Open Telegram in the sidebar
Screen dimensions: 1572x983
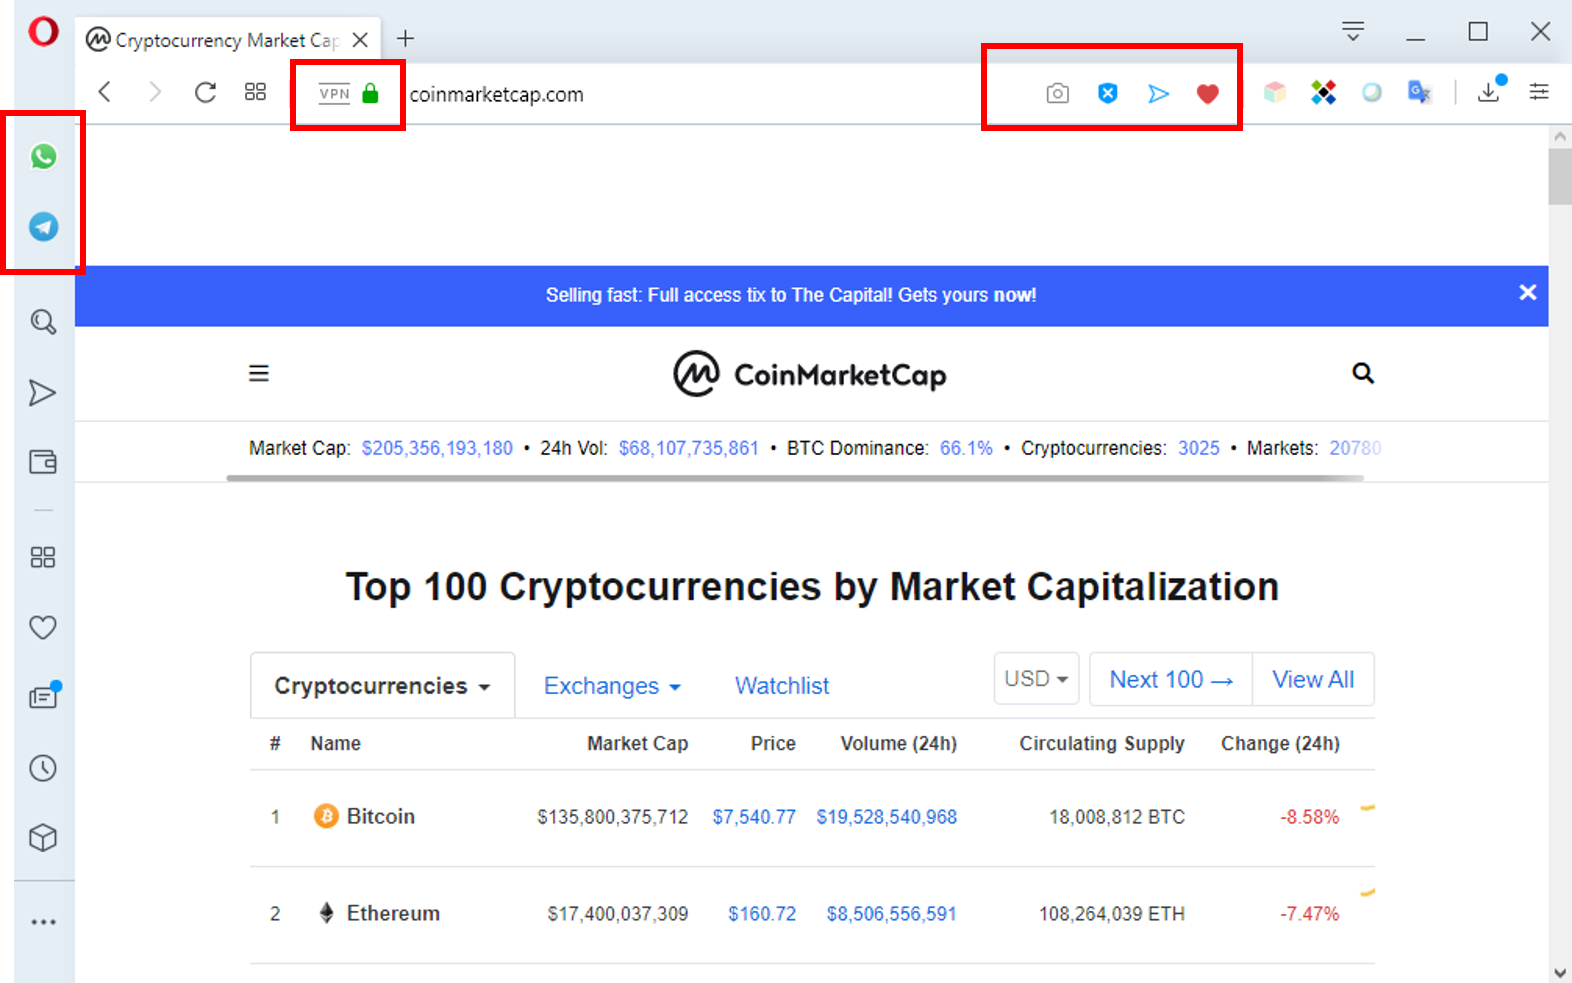tap(43, 227)
